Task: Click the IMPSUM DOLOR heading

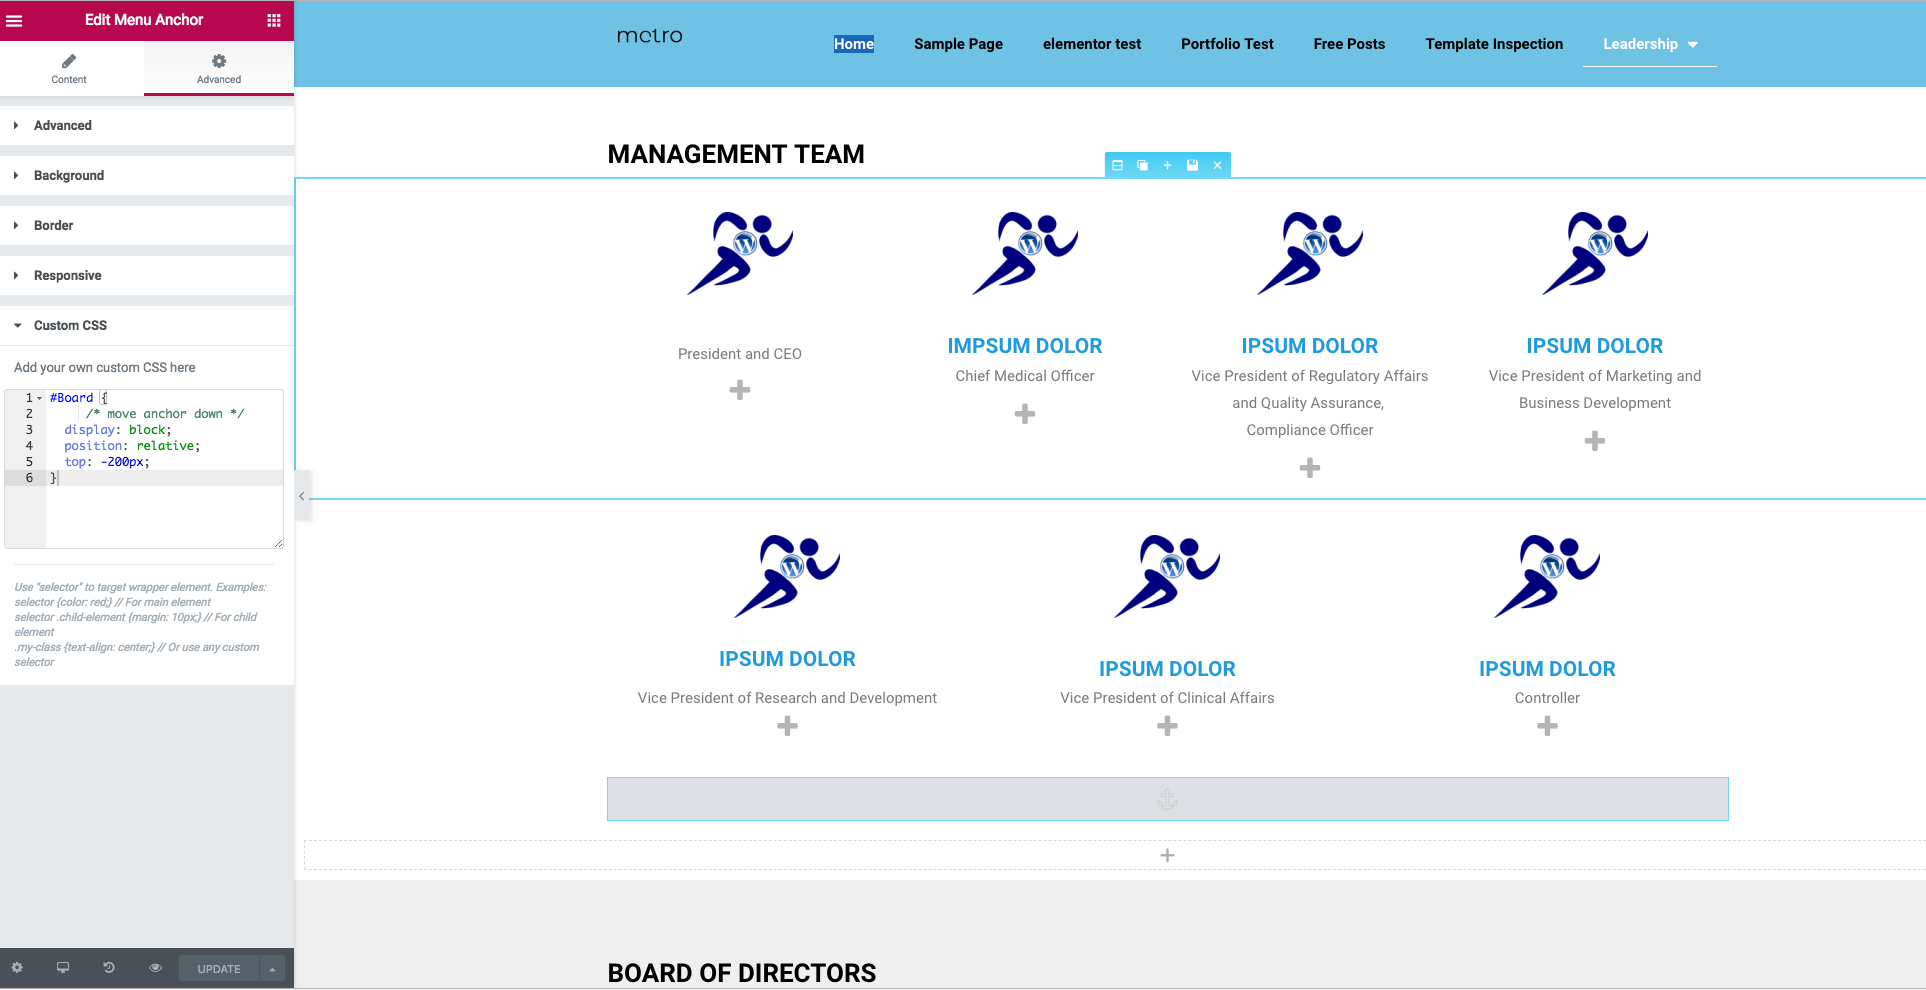Action: [x=1025, y=346]
